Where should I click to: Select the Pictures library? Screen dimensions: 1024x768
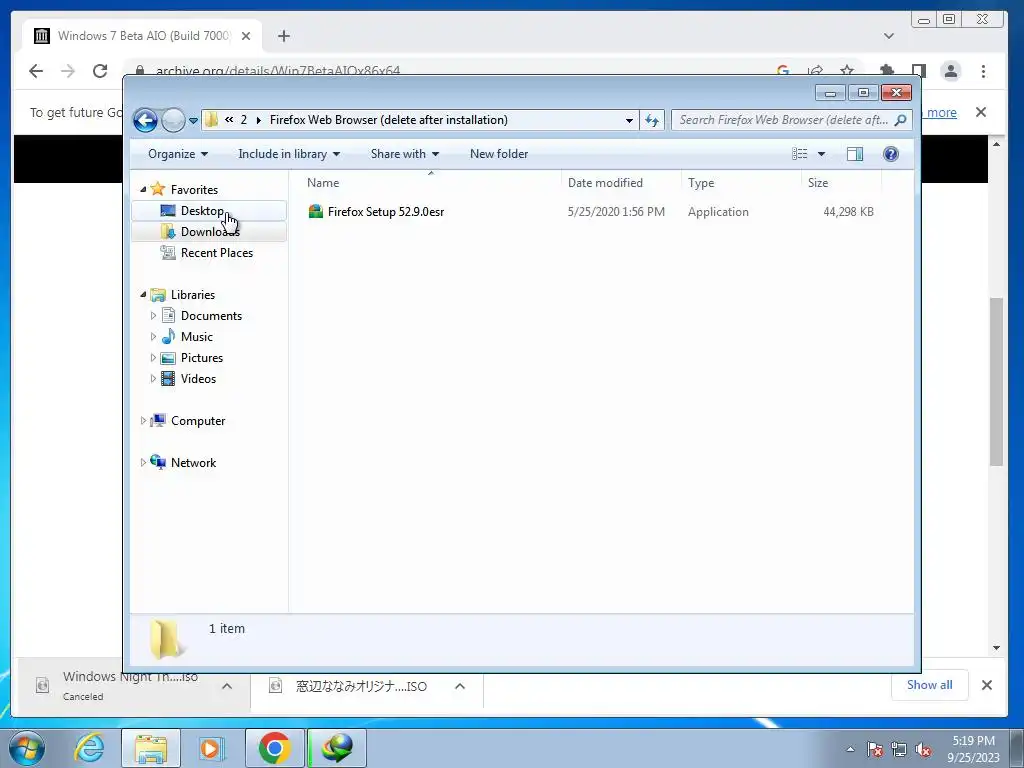coord(201,358)
